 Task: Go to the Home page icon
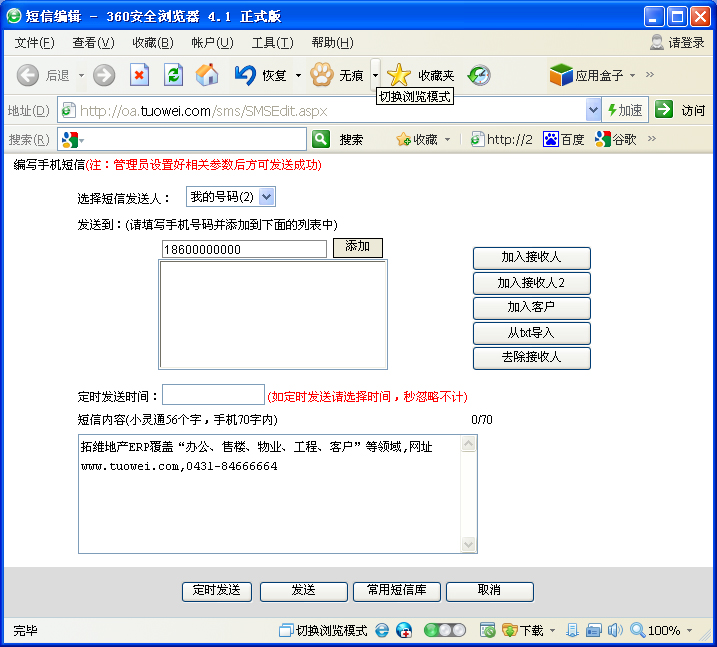pyautogui.click(x=207, y=75)
